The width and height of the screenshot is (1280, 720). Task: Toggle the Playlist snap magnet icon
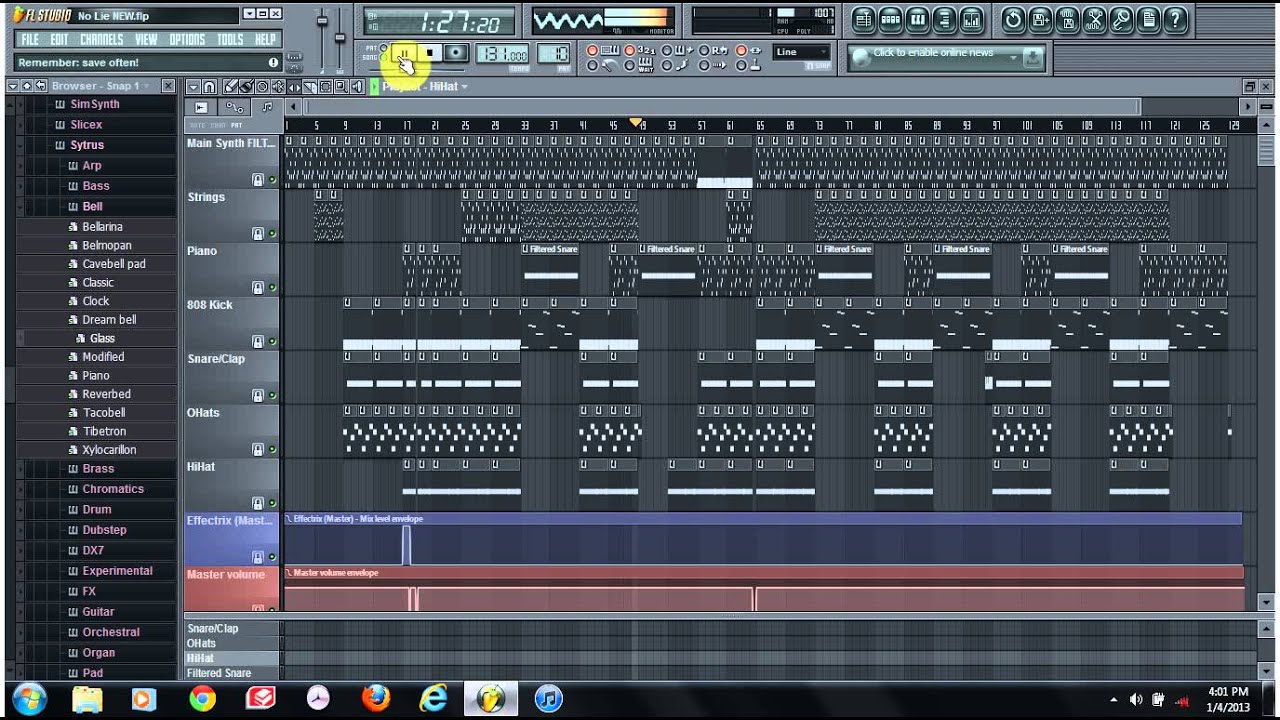pyautogui.click(x=209, y=87)
